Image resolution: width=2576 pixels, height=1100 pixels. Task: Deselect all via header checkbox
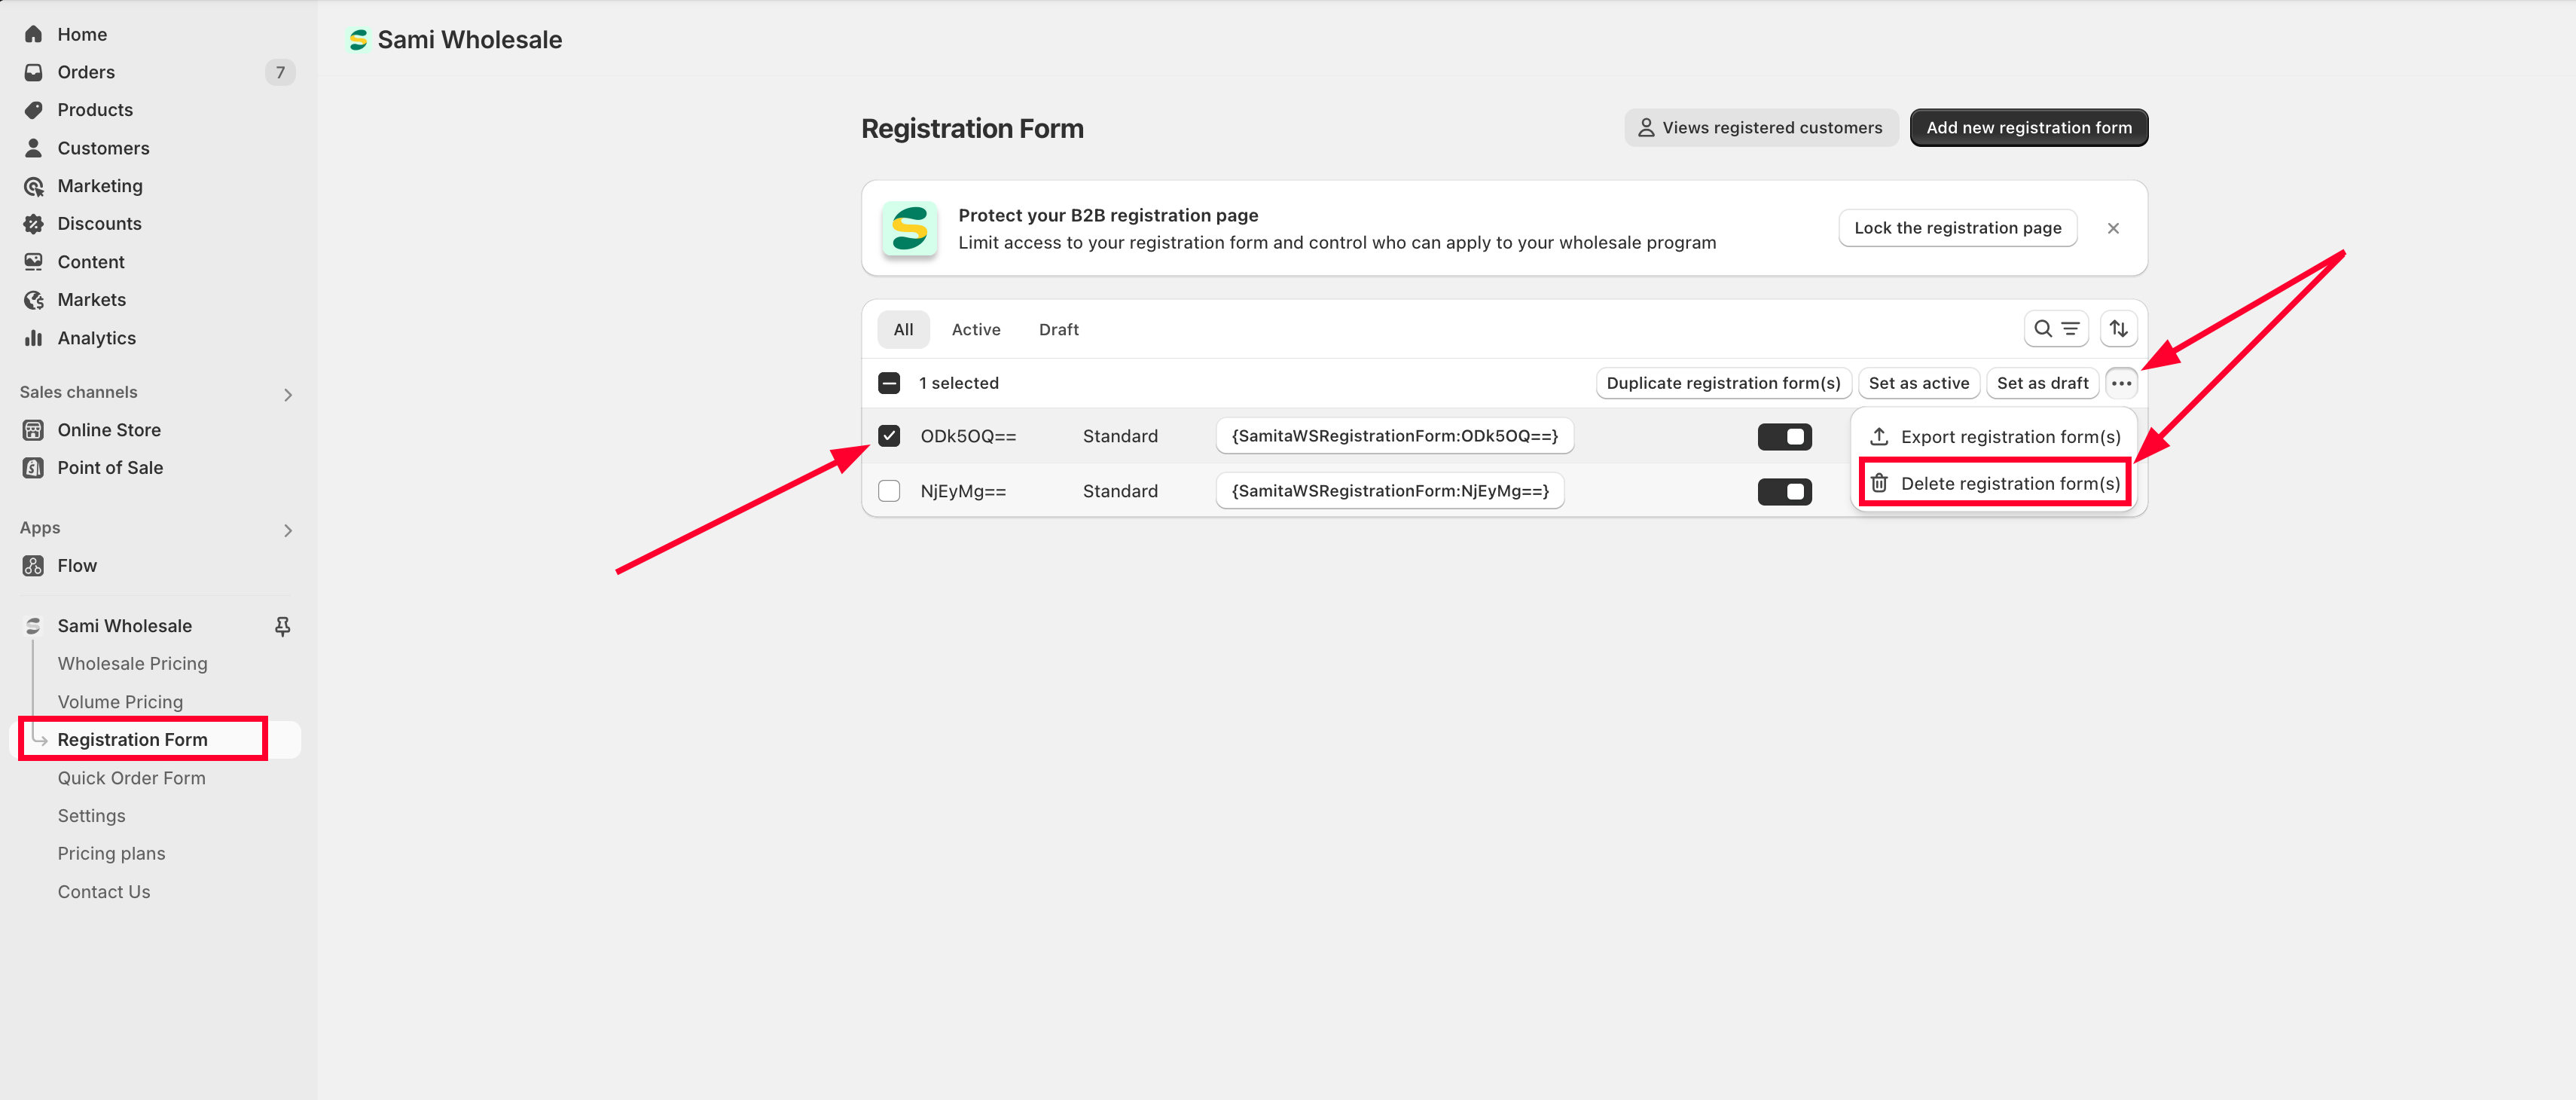(888, 383)
